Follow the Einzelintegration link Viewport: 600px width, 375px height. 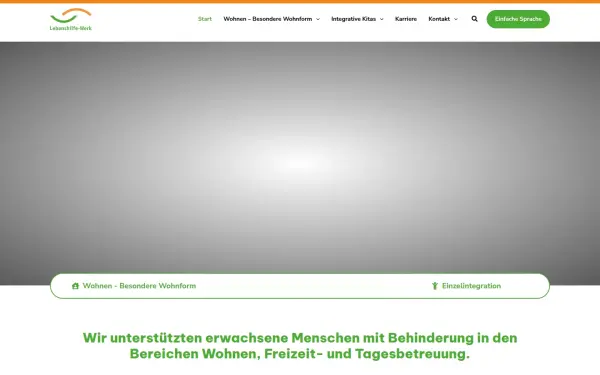[x=471, y=286]
